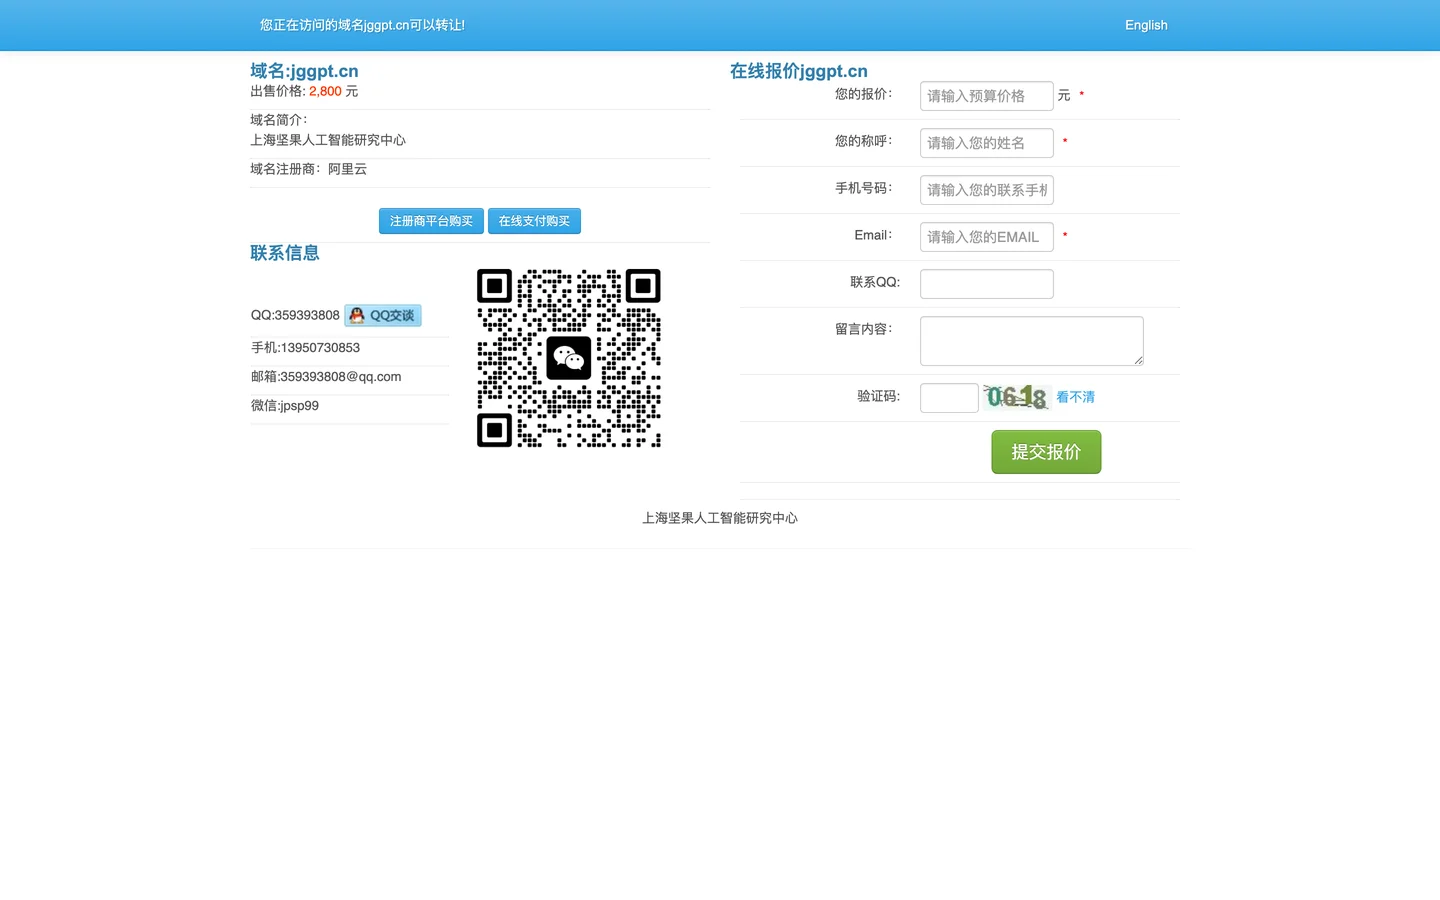Click inside the 留言内容 message textarea
The height and width of the screenshot is (900, 1440).
(x=1031, y=341)
